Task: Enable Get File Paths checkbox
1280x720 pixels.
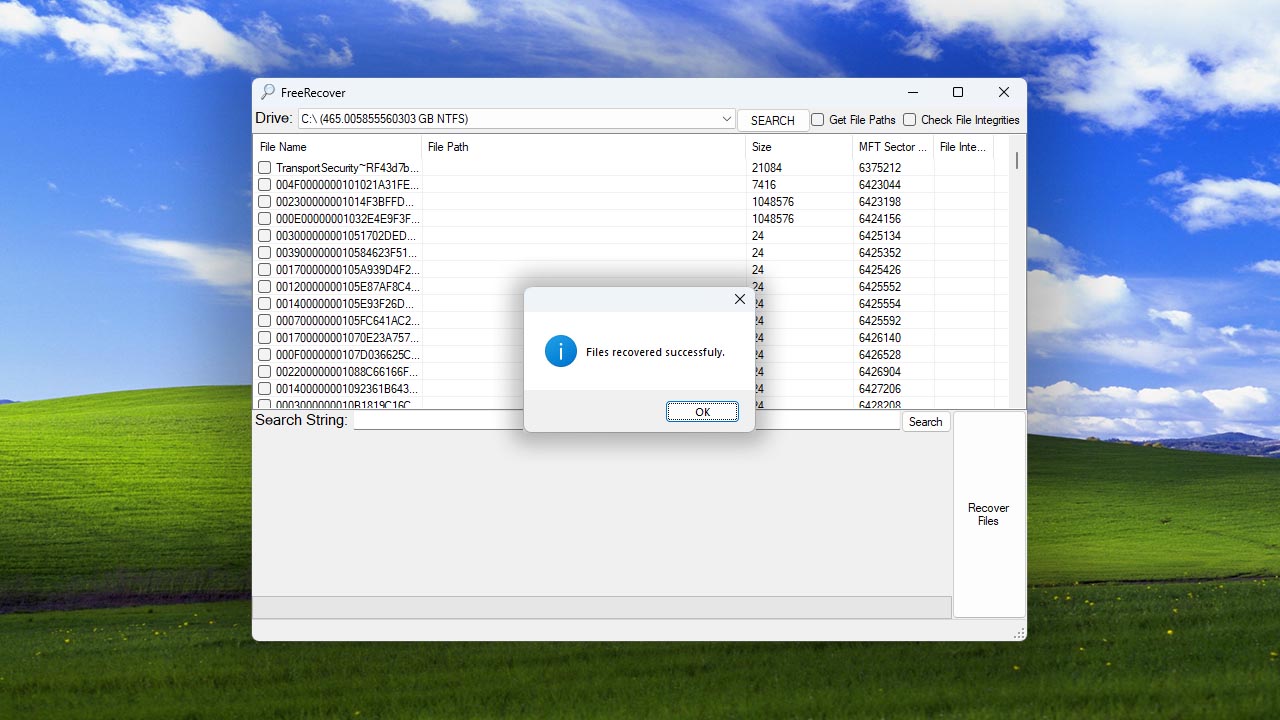Action: coord(817,120)
